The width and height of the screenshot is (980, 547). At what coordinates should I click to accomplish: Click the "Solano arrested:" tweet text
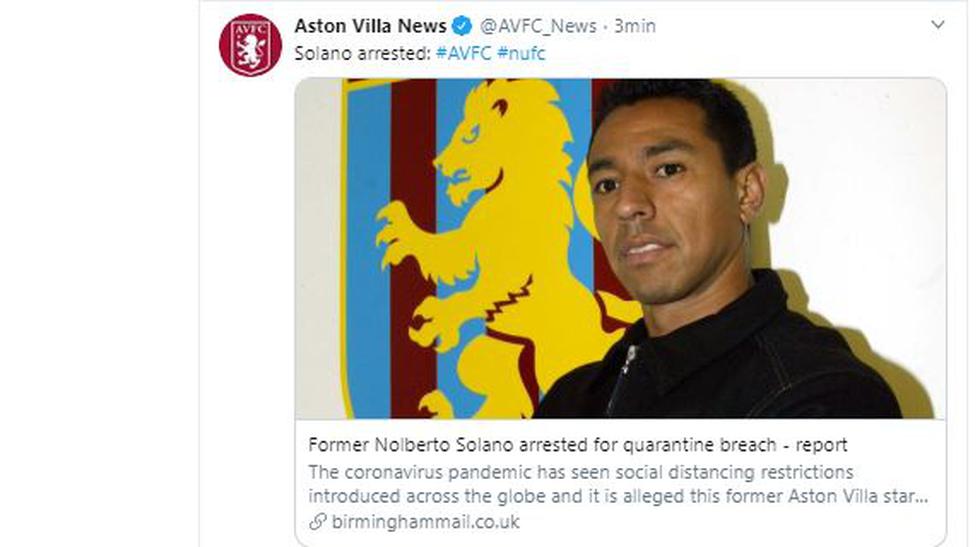click(x=361, y=53)
